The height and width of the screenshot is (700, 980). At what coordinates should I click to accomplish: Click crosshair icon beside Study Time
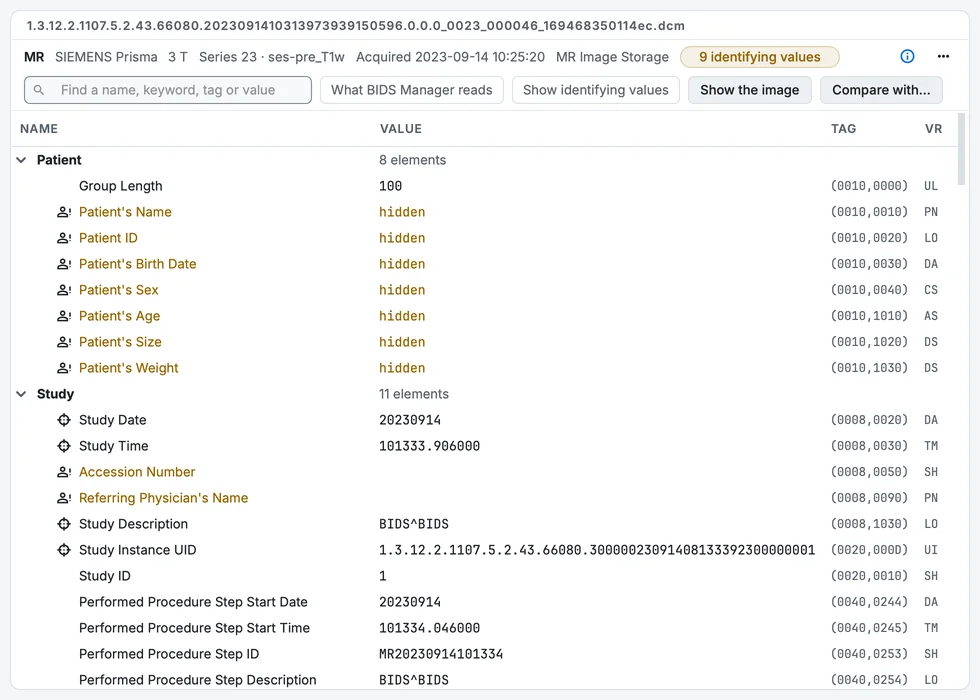(64, 446)
